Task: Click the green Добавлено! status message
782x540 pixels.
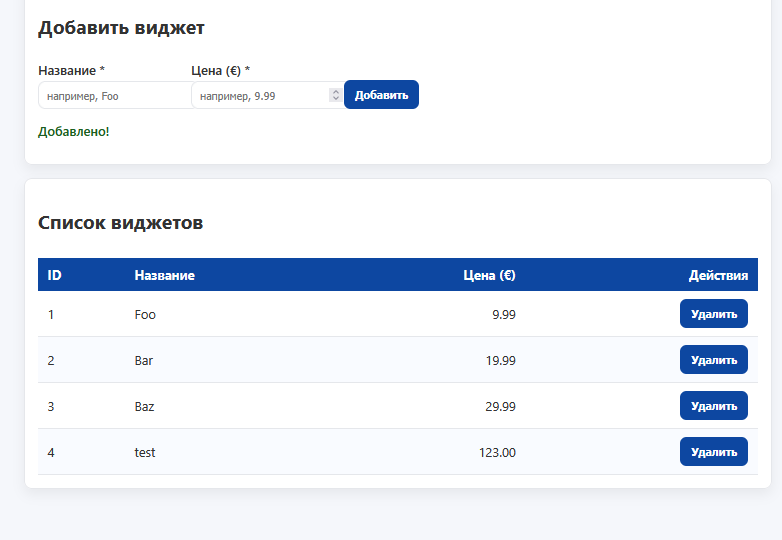Action: pos(74,132)
